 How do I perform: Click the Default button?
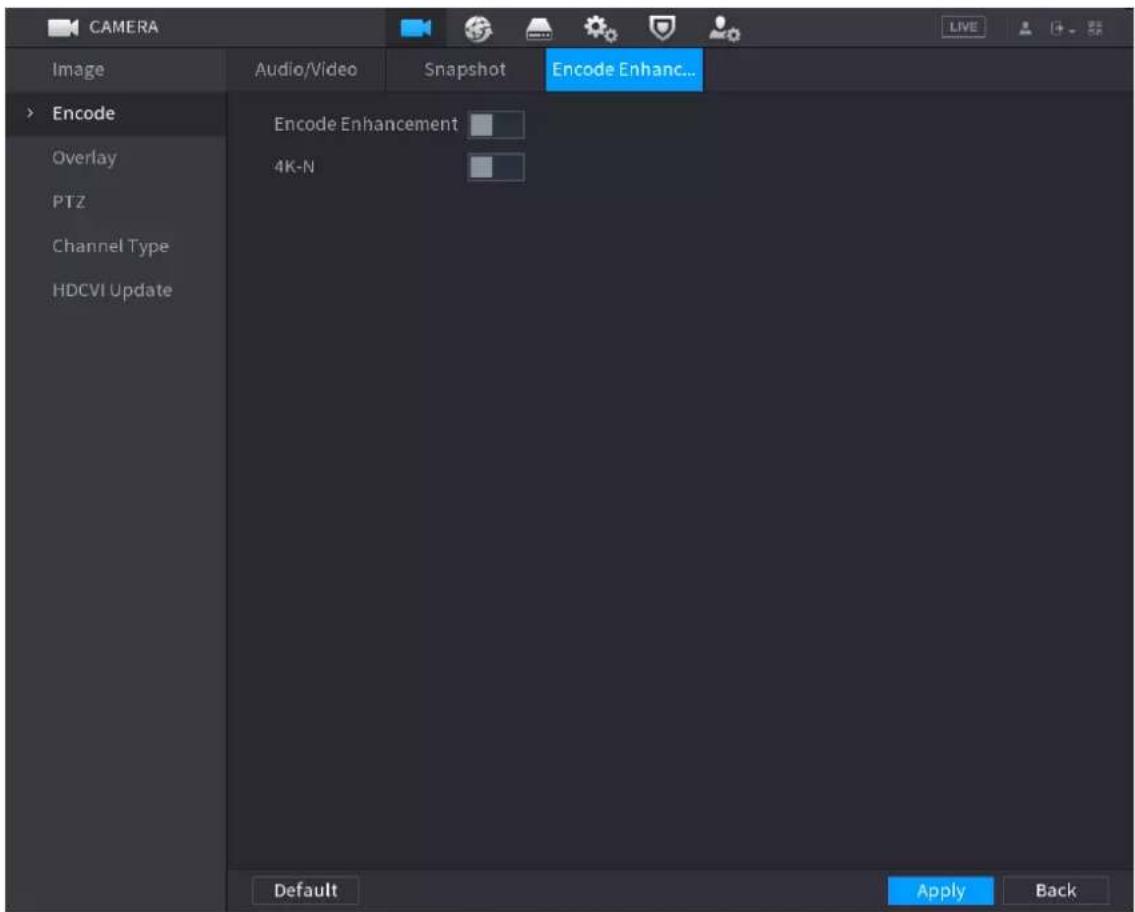(305, 890)
